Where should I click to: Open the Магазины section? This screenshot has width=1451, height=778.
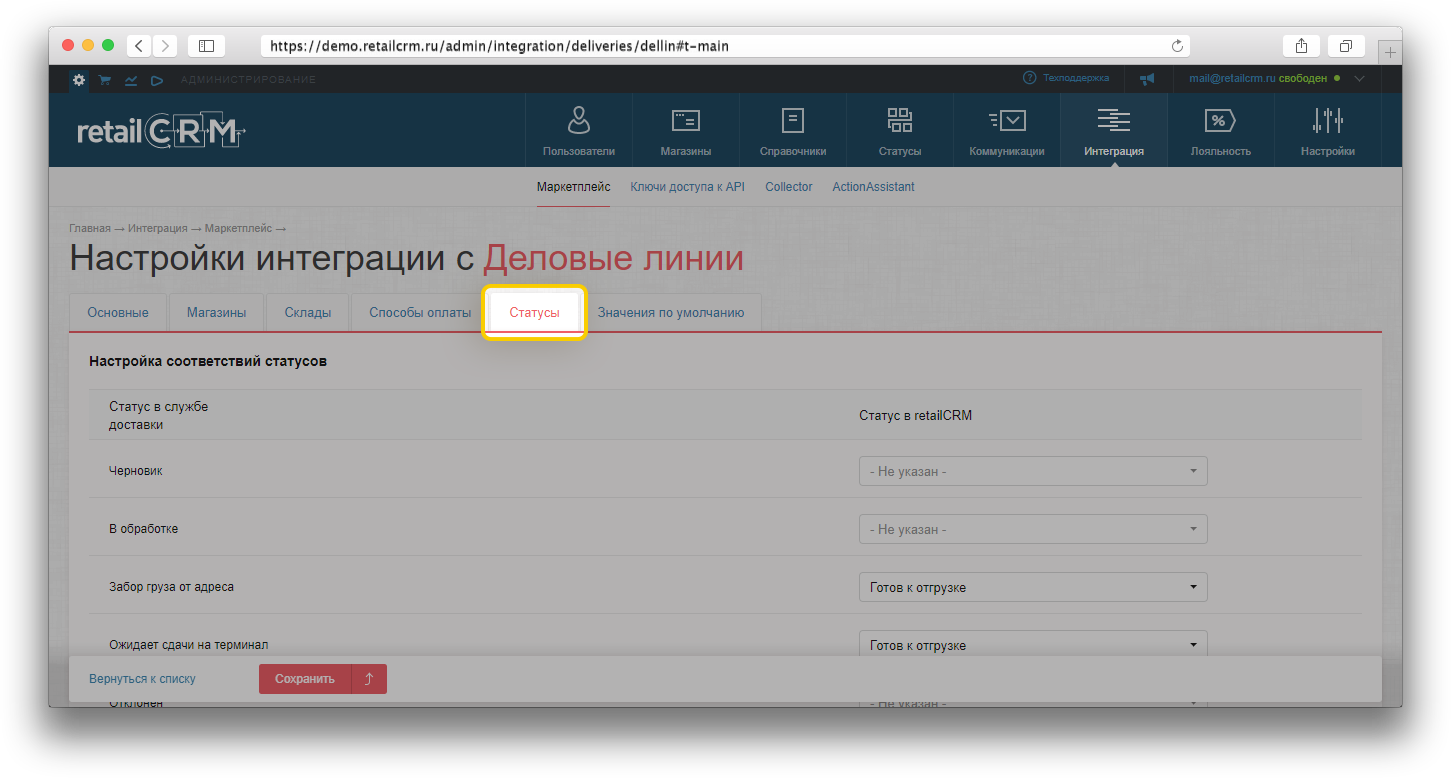click(x=686, y=131)
